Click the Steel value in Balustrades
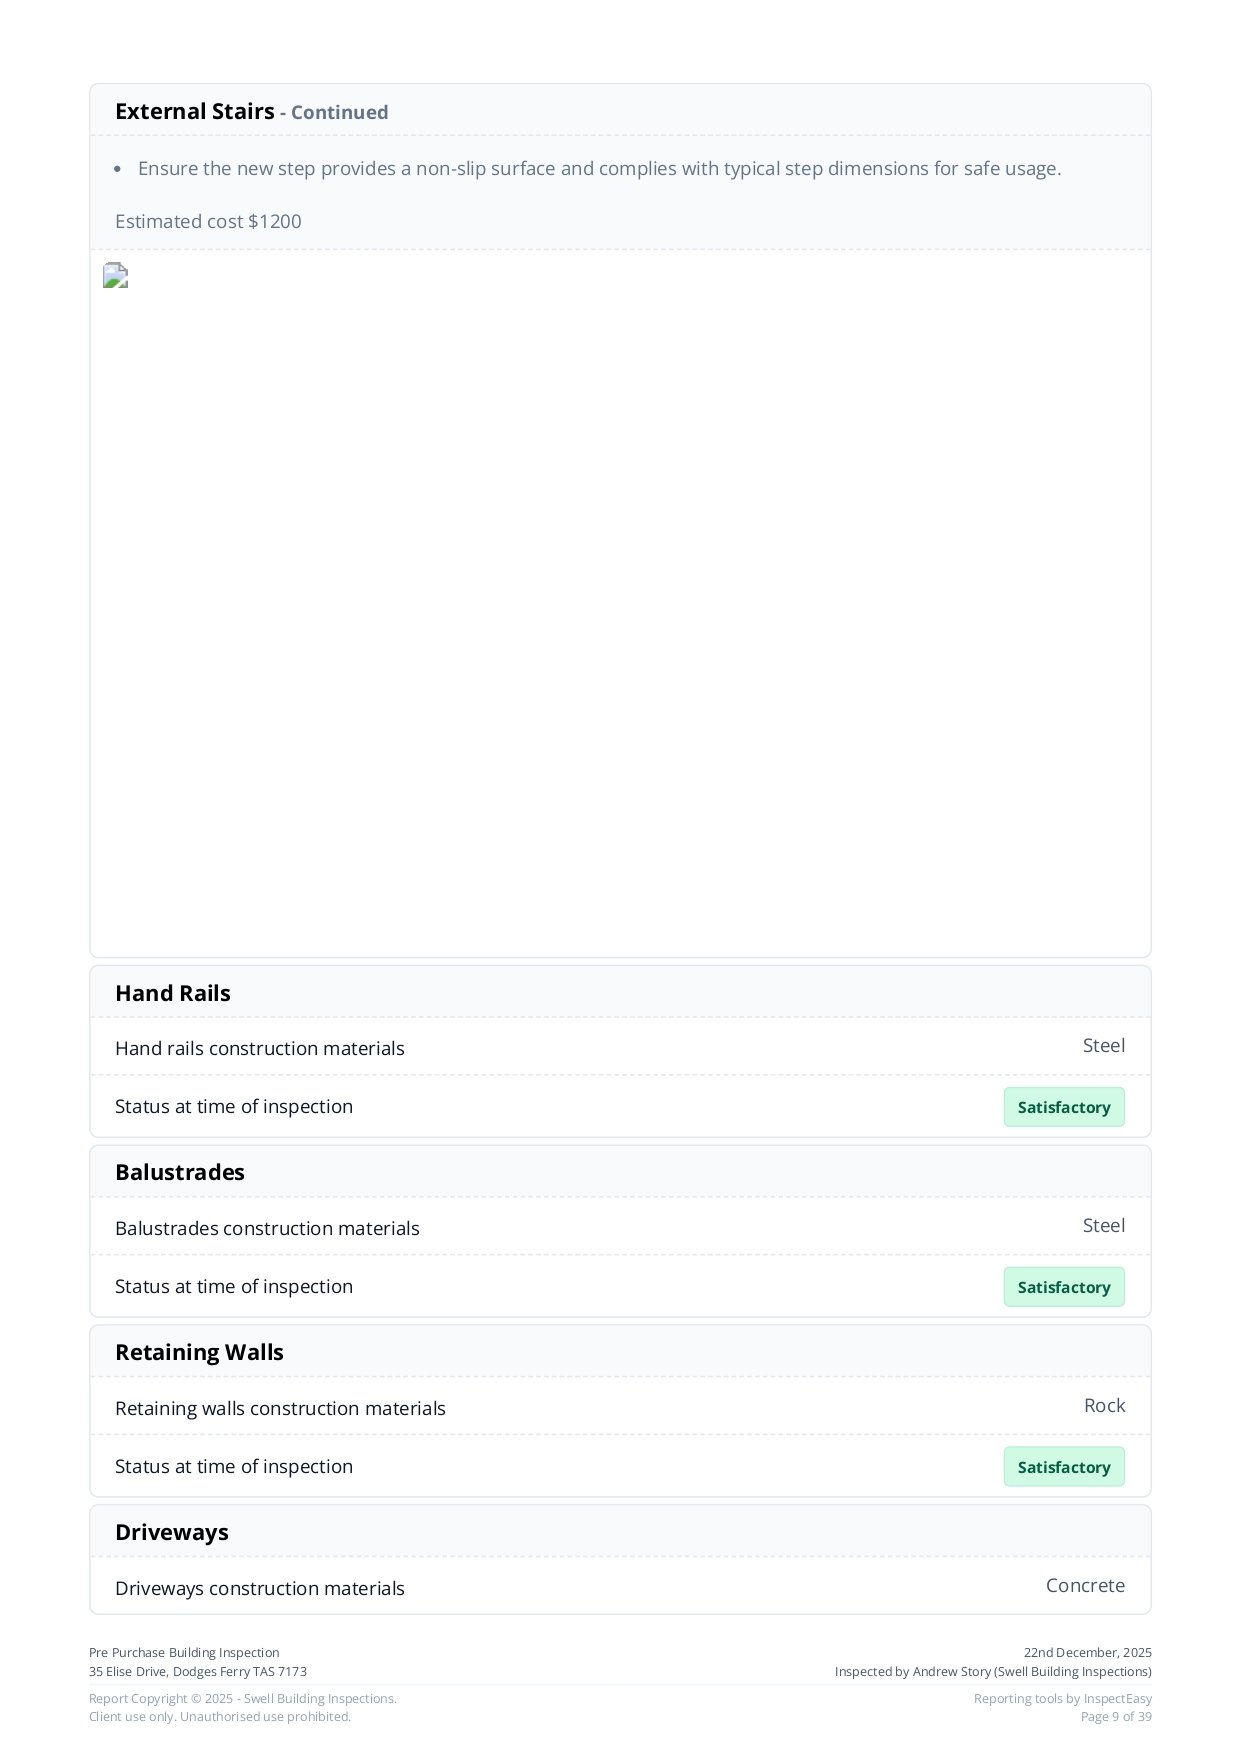Viewport: 1242px width, 1755px height. pyautogui.click(x=1103, y=1226)
